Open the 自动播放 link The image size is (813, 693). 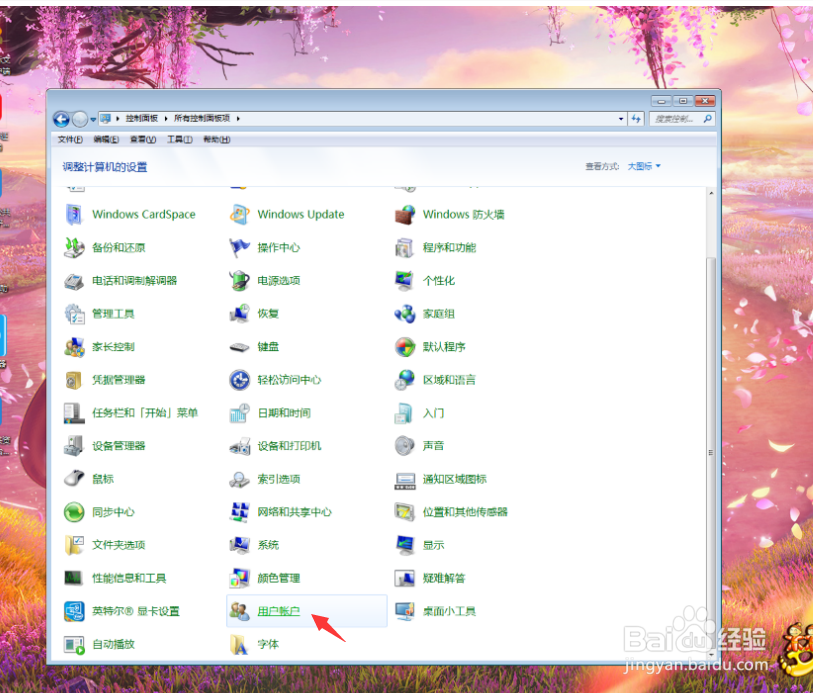(x=113, y=645)
